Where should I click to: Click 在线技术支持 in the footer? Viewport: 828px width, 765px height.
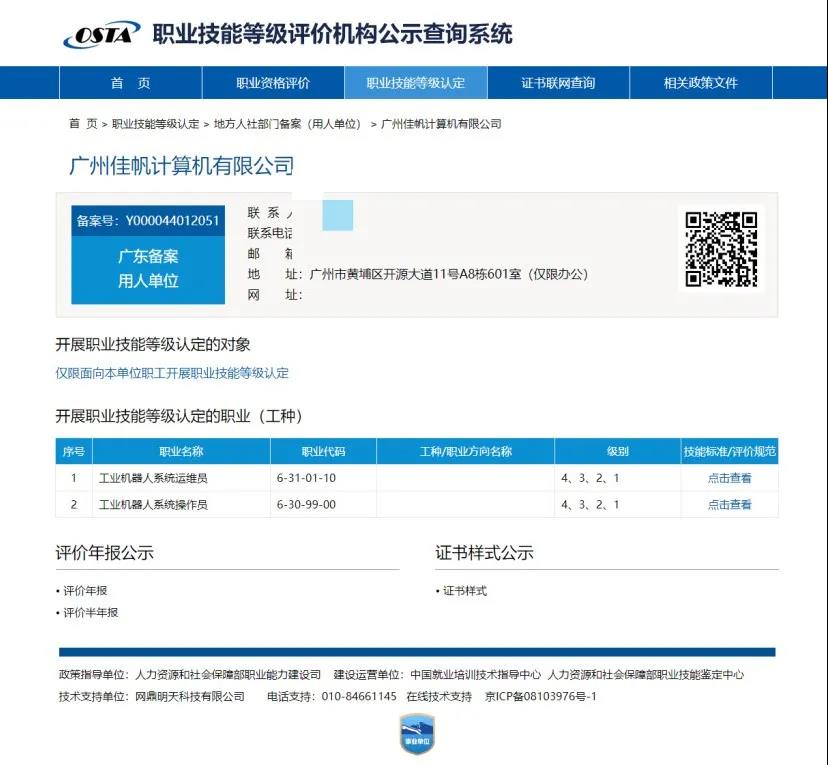coord(438,696)
